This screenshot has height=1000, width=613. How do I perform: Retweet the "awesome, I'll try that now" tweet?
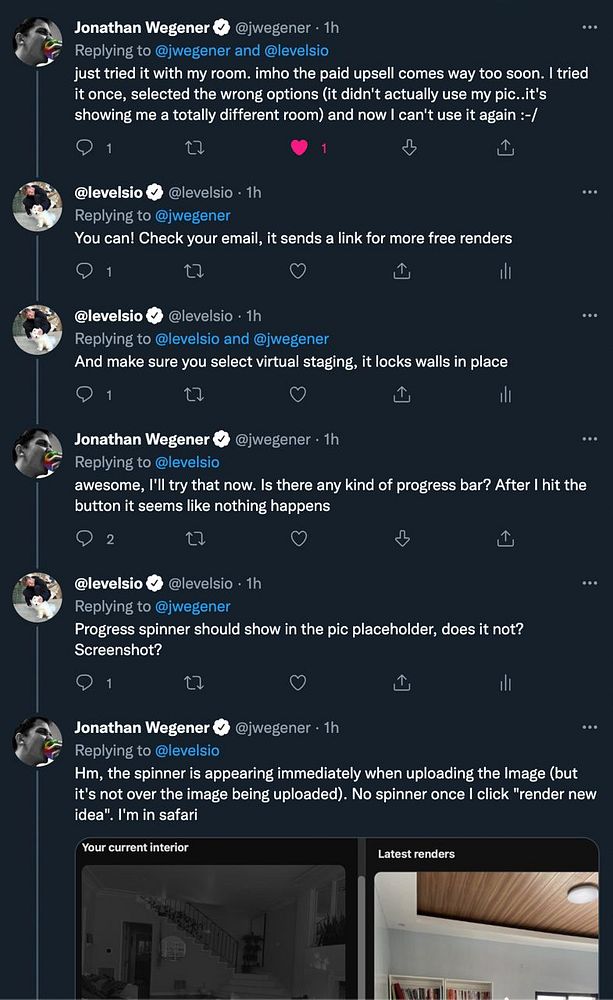coord(195,539)
